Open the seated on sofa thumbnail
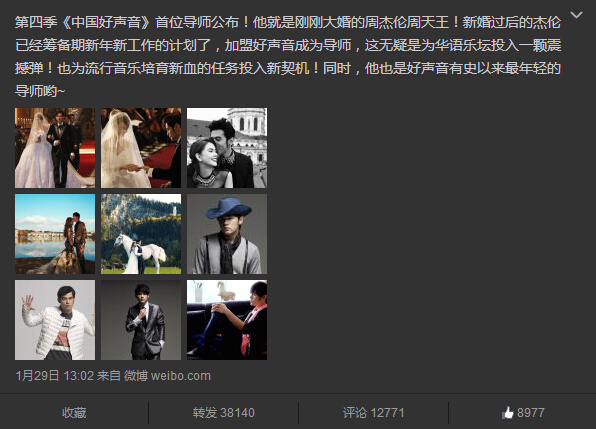The image size is (596, 429). (x=227, y=320)
